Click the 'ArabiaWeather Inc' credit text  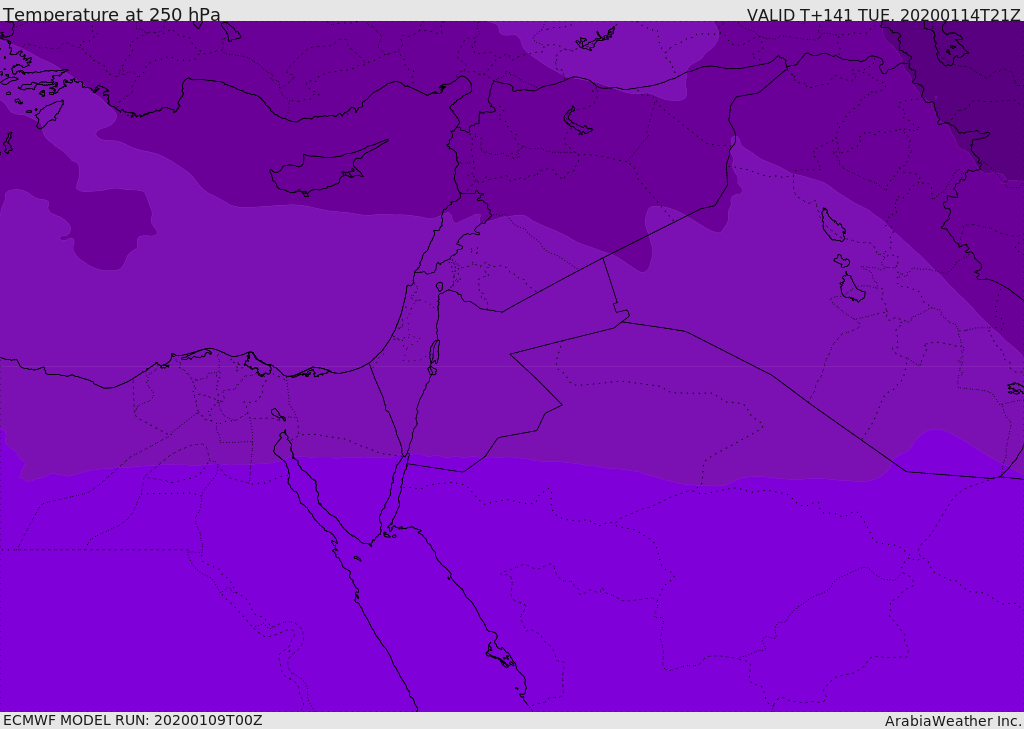[x=953, y=721]
